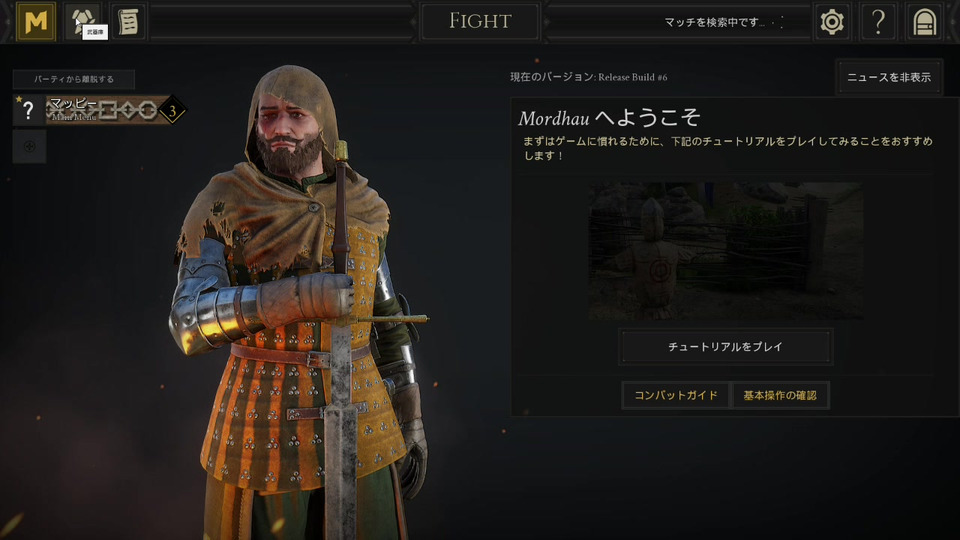Leave the party (パーティから離脱する)
This screenshot has height=540, width=960.
[74, 79]
